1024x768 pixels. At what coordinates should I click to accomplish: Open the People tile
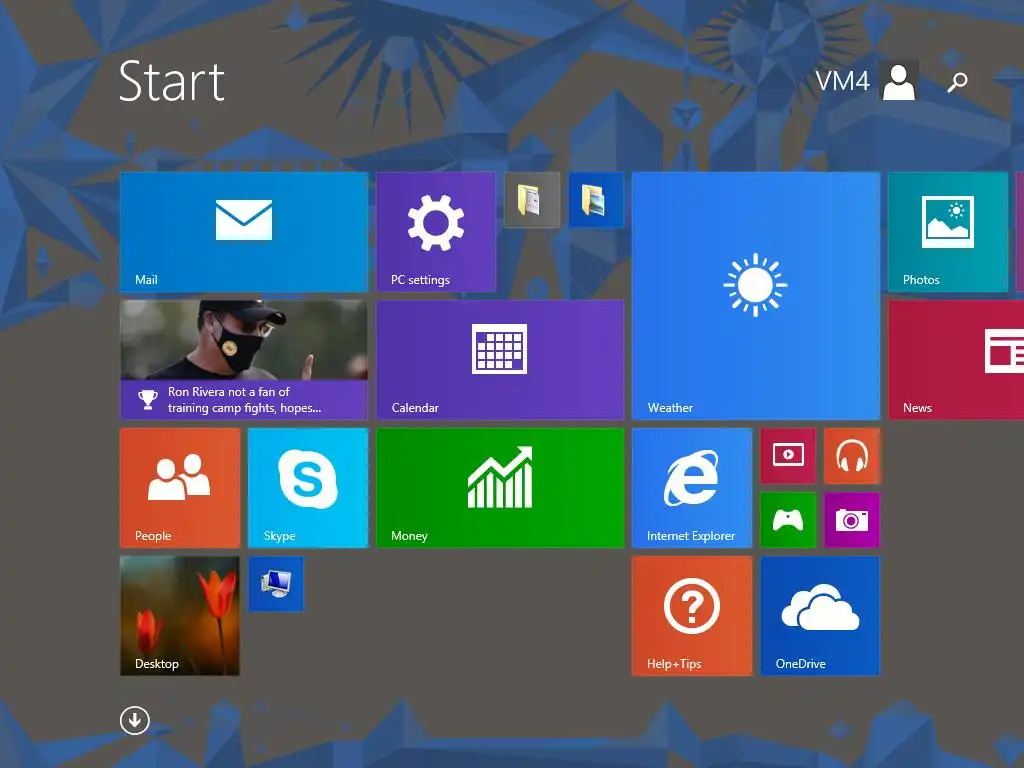click(180, 488)
